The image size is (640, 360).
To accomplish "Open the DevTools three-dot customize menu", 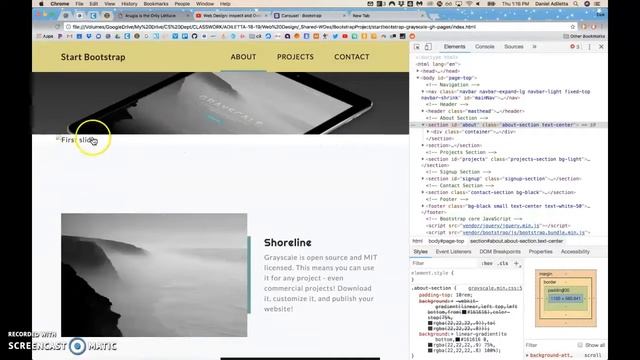I will (589, 47).
